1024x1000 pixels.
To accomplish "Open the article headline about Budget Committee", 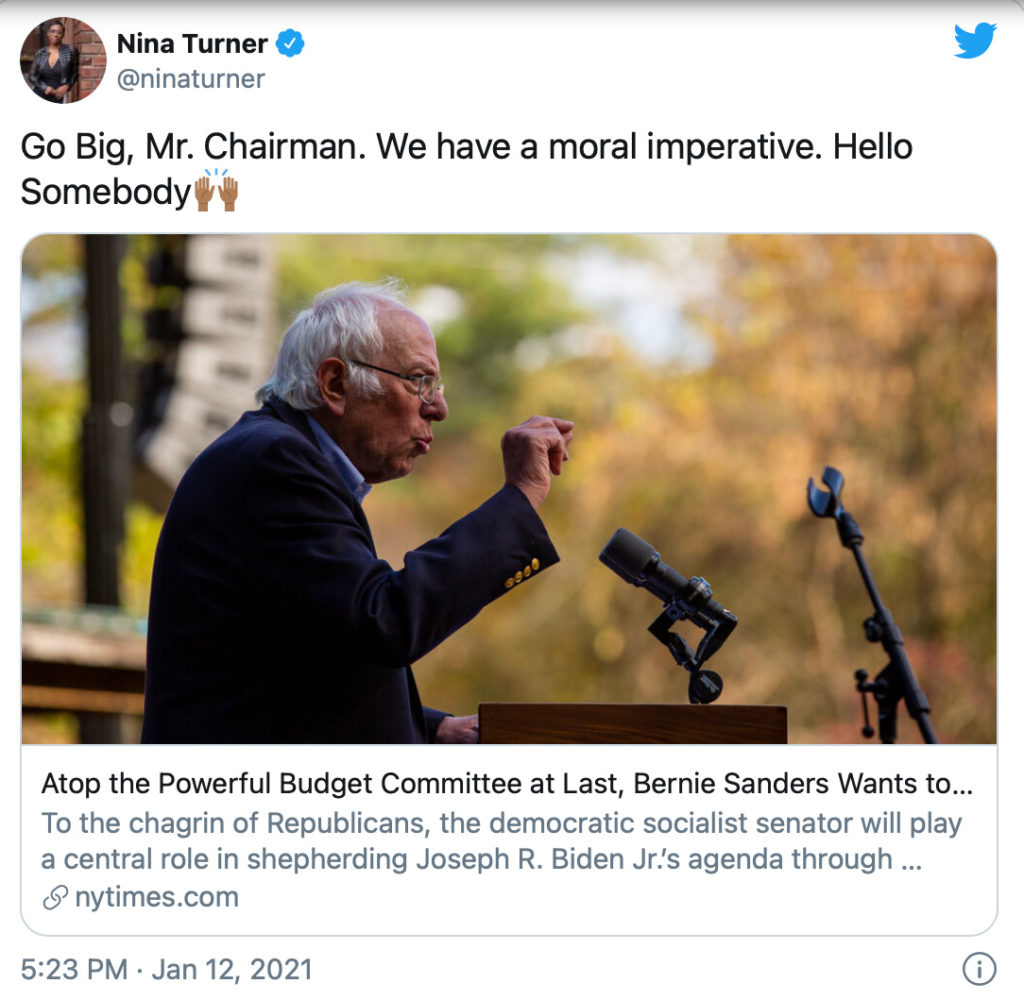I will point(507,784).
